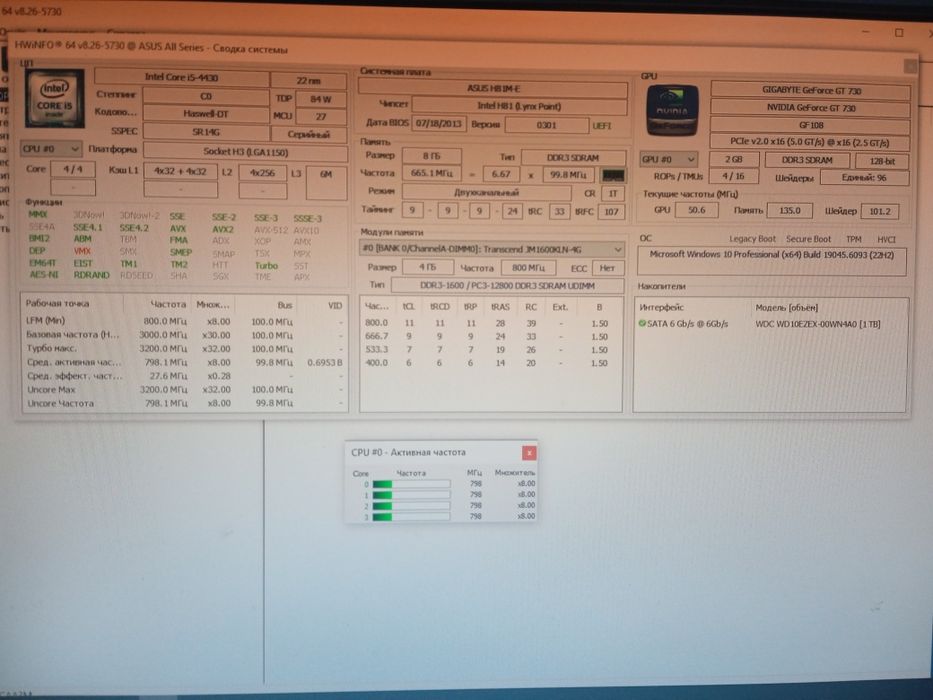Click the Core 0 frequency bar

click(411, 484)
